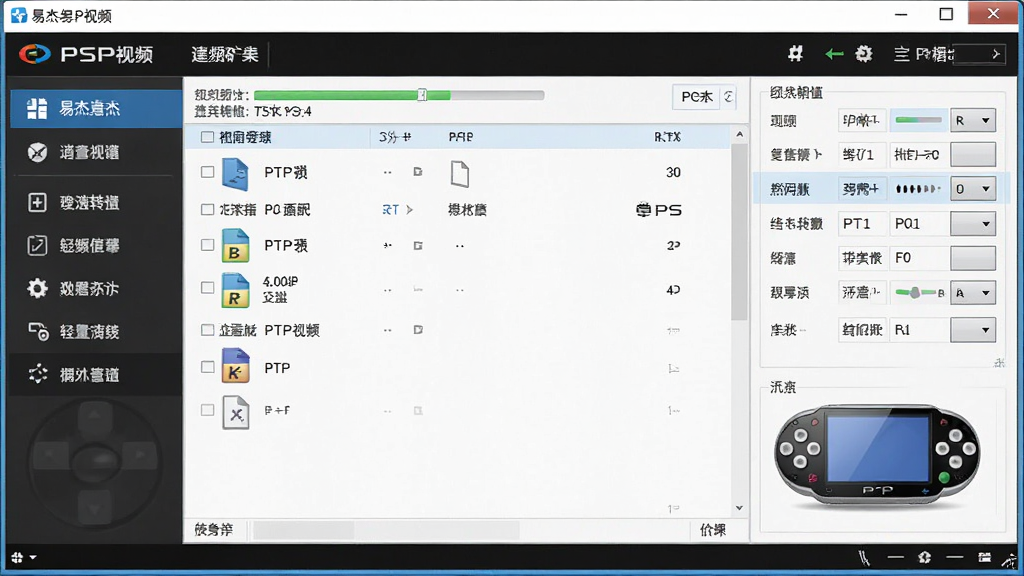Open the caret beside bottom-left grid icon
The height and width of the screenshot is (576, 1024).
coord(33,558)
